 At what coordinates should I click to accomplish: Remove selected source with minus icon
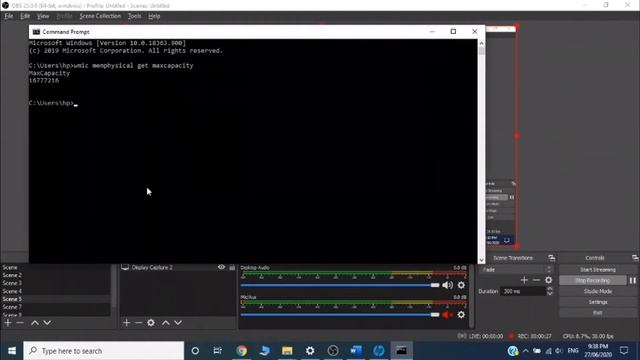(138, 323)
